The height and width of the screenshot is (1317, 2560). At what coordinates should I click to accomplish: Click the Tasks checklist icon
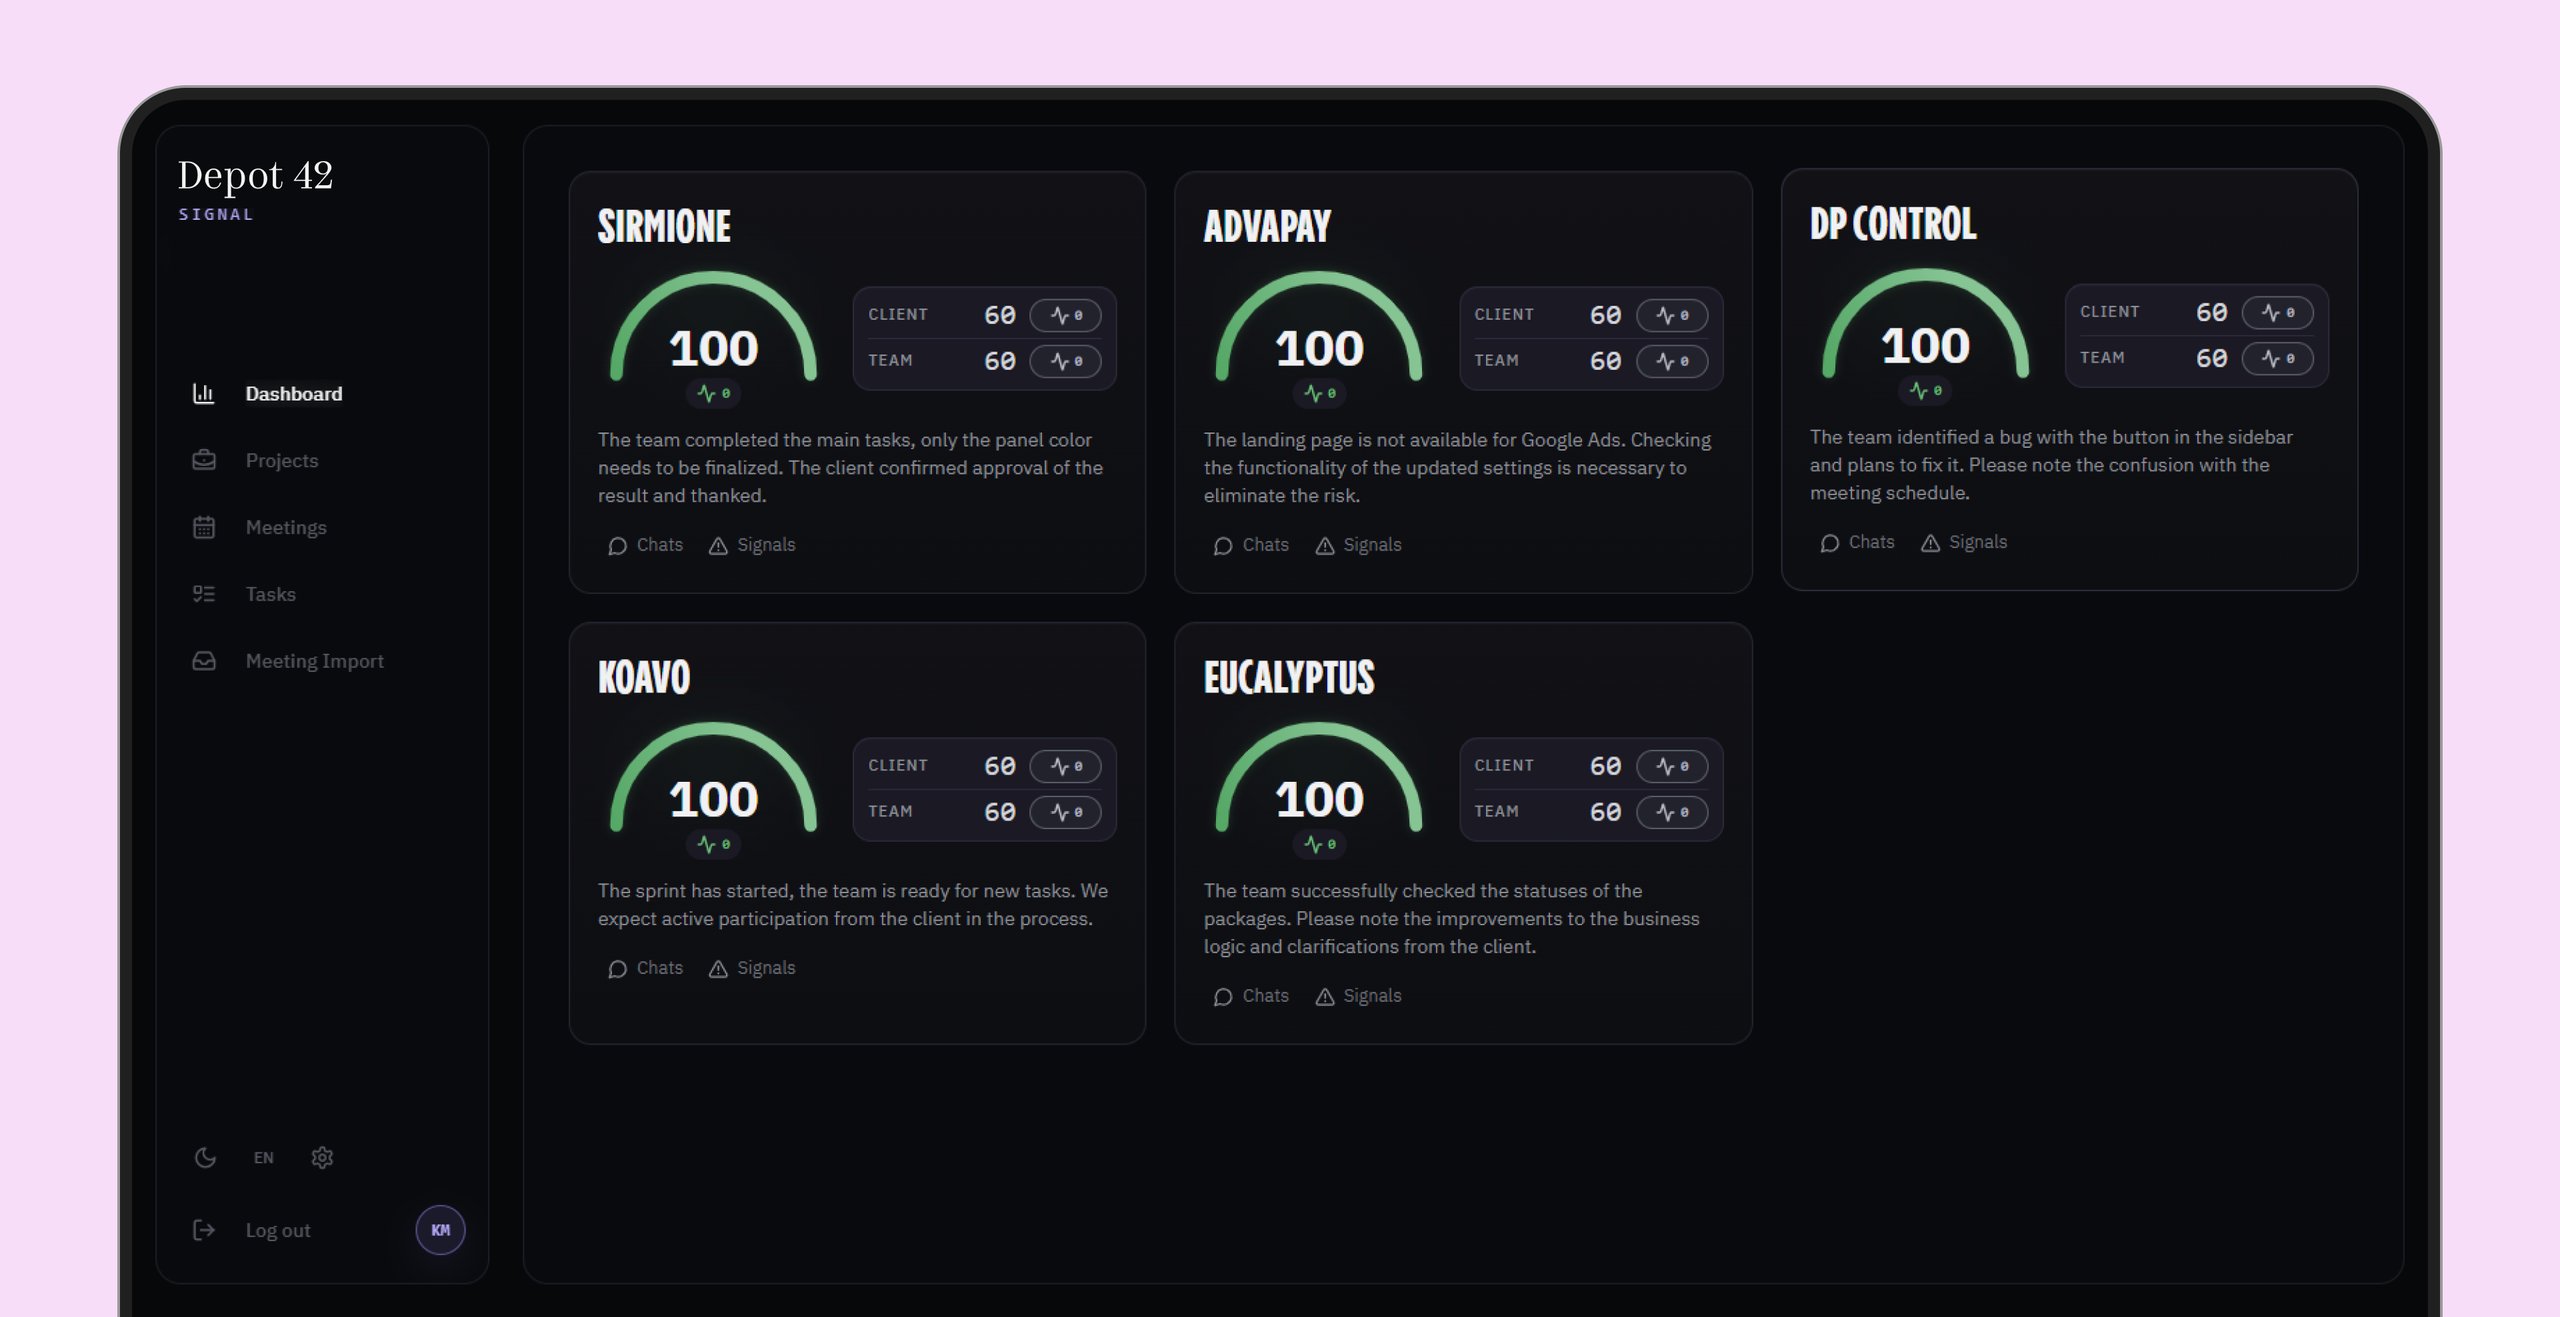pyautogui.click(x=204, y=595)
